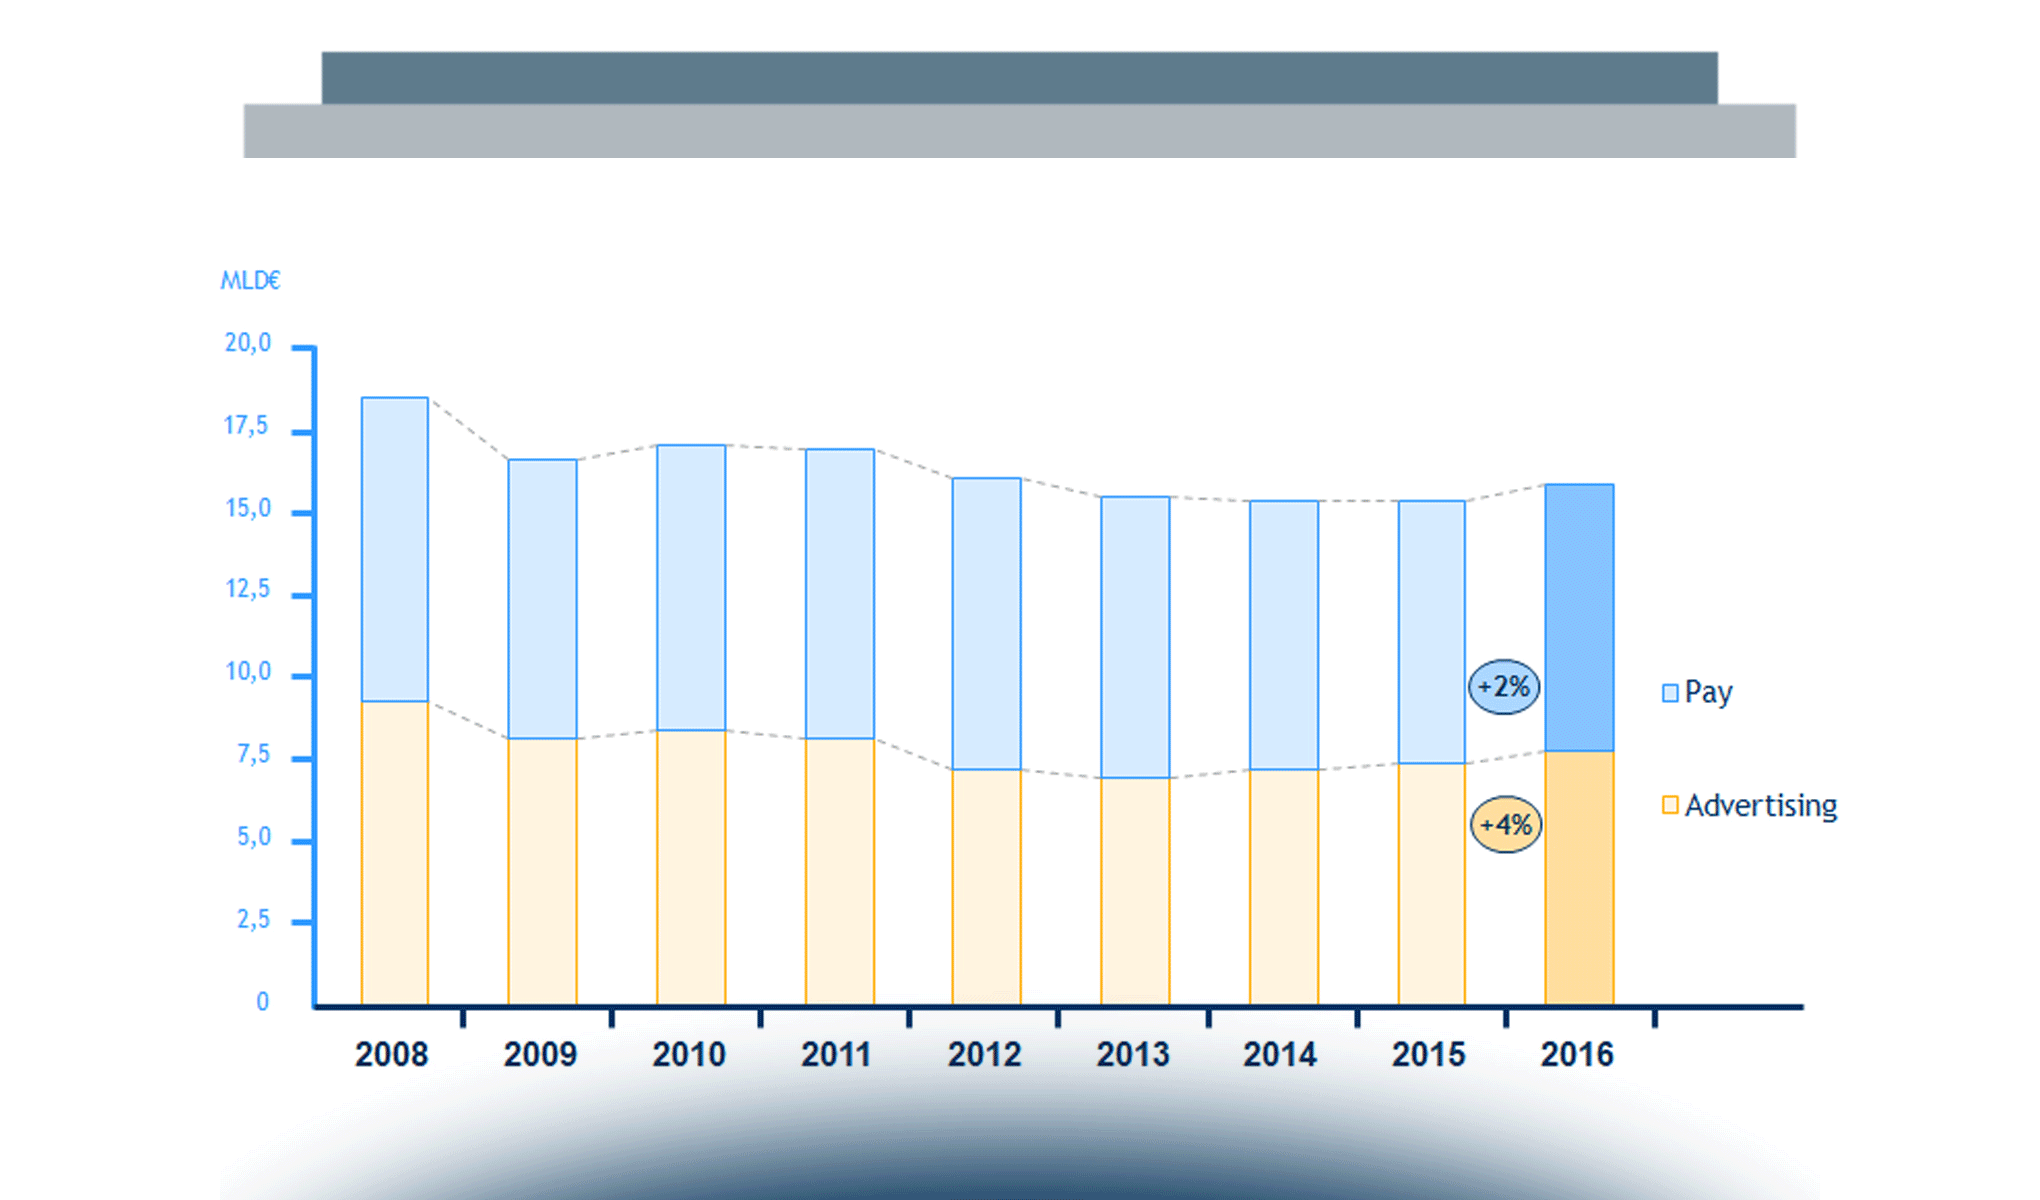The height and width of the screenshot is (1200, 2040).
Task: Click the Advertising legend color square
Action: coord(1669,805)
